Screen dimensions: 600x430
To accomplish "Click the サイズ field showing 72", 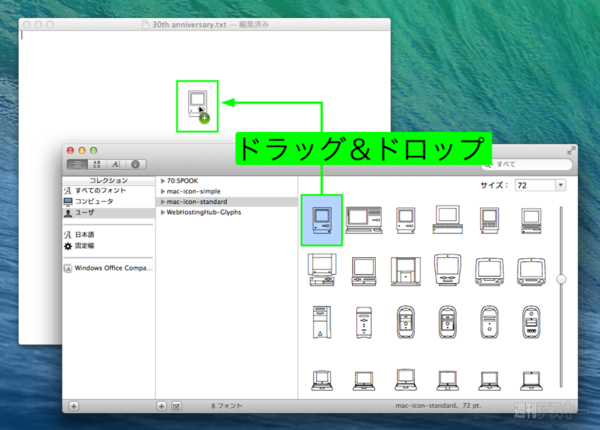I will click(535, 185).
